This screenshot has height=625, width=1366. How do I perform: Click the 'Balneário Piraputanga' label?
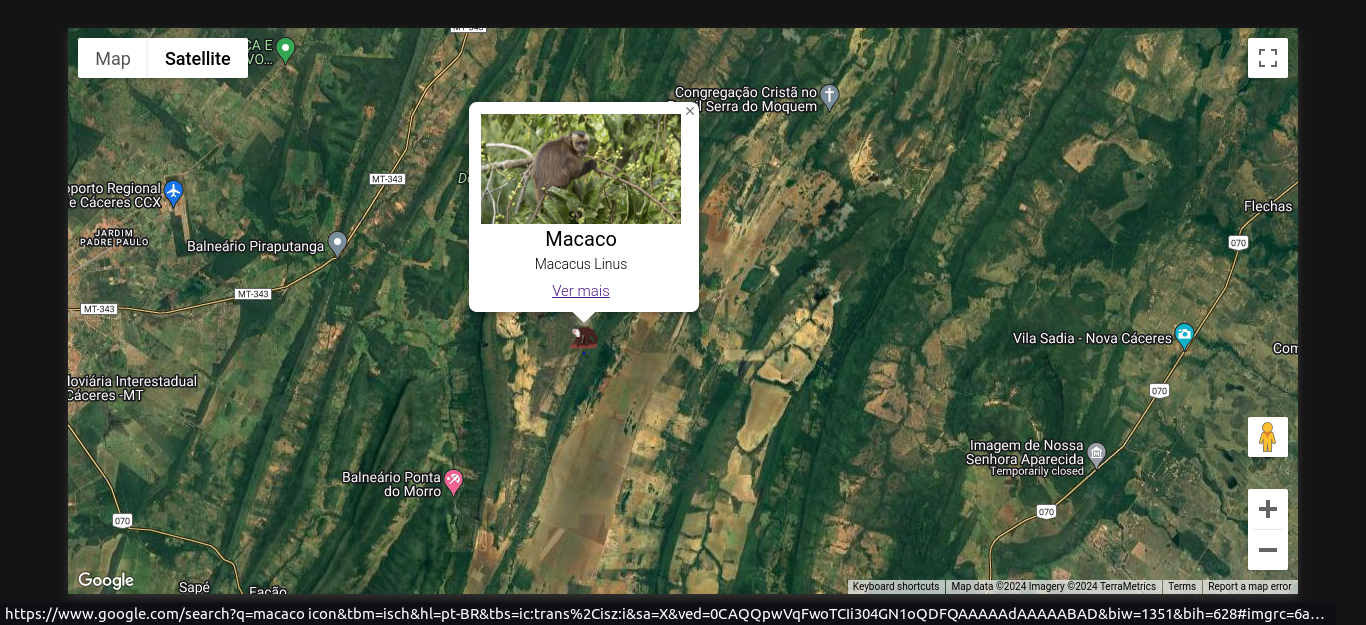pyautogui.click(x=256, y=246)
